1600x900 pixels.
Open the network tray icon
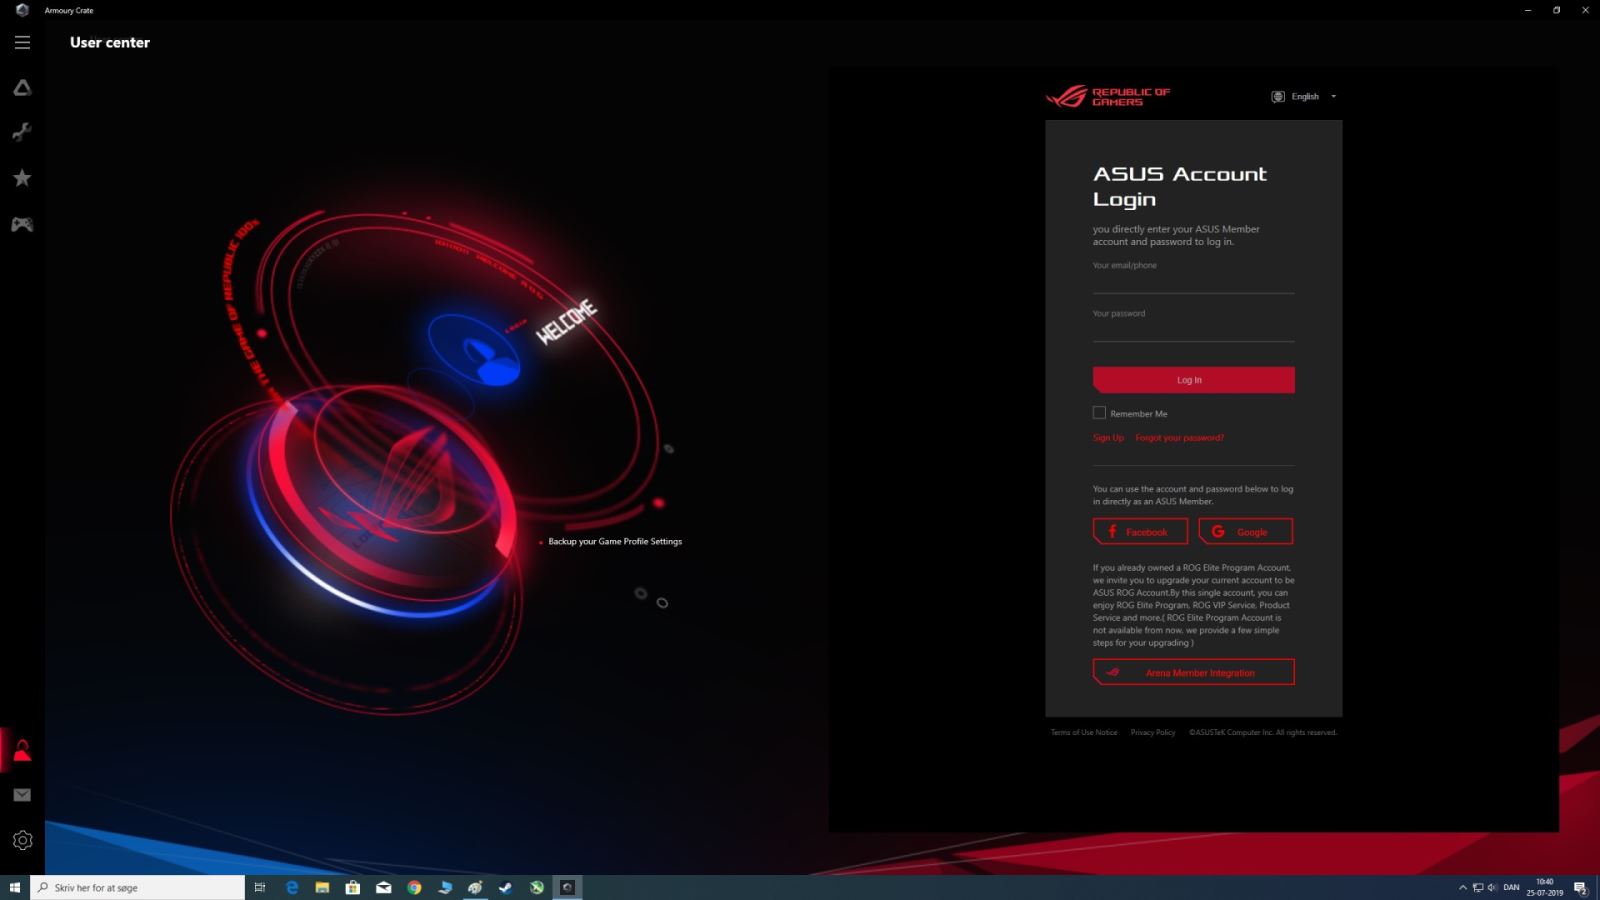(x=1478, y=887)
